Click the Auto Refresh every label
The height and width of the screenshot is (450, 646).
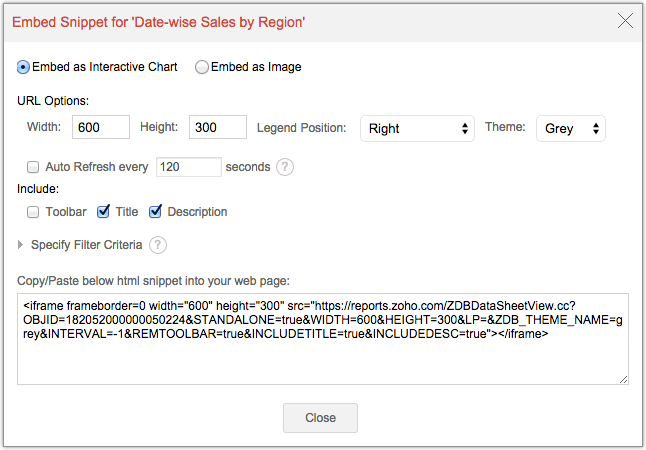97,167
